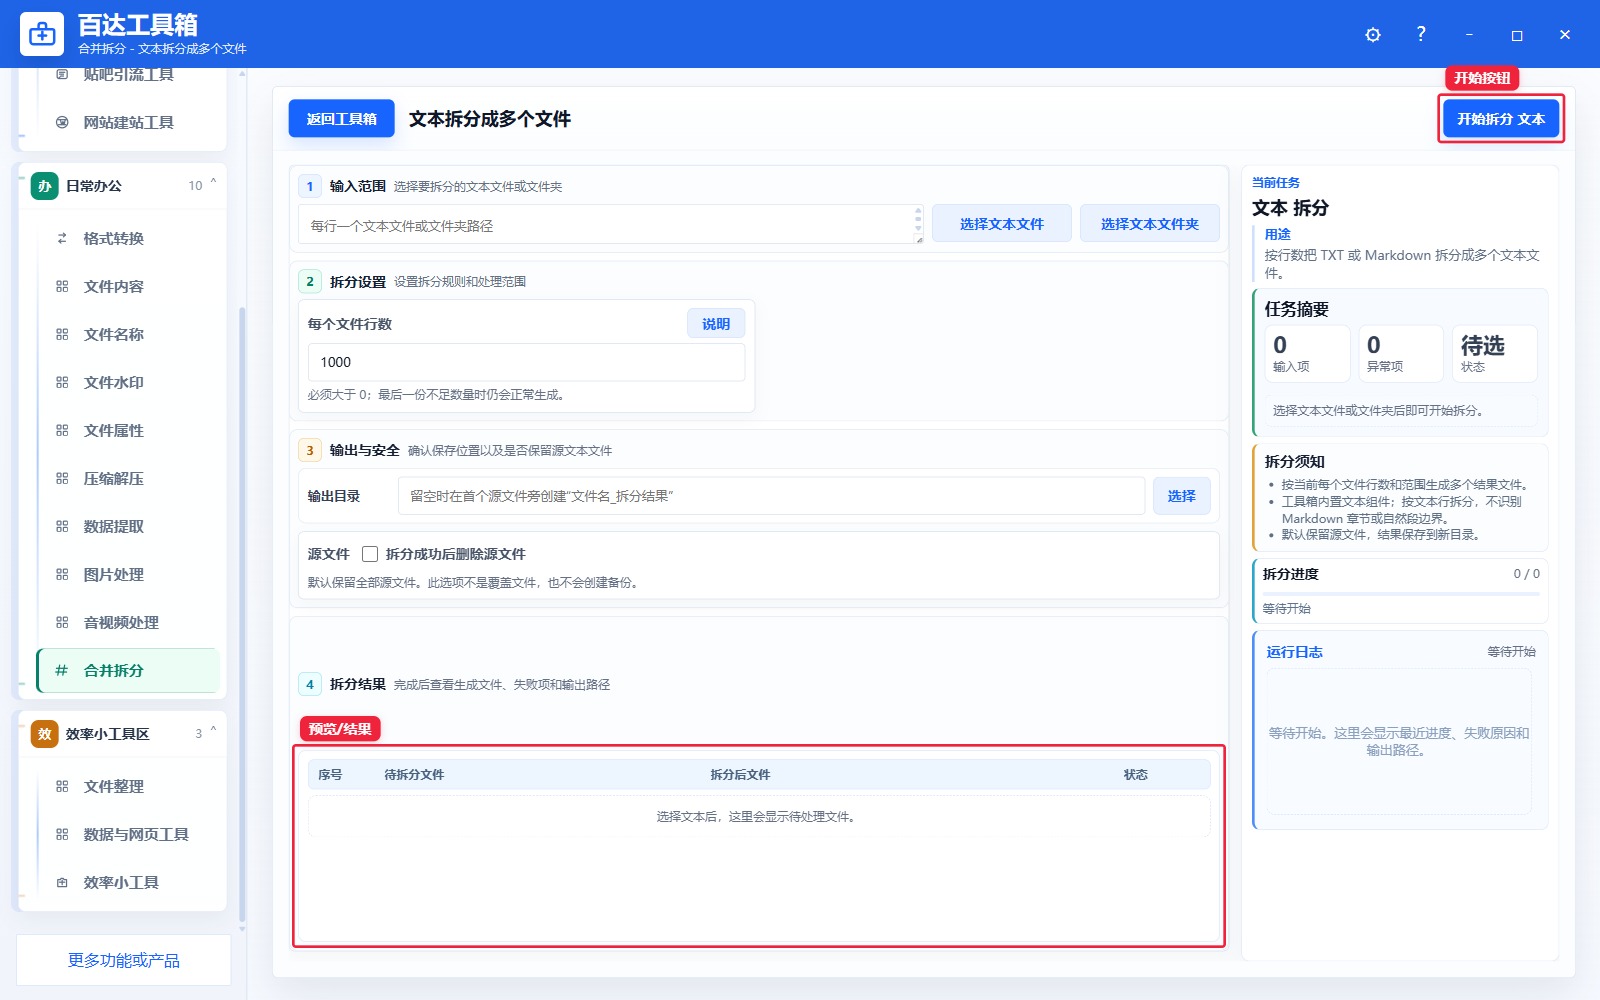Click the 文件水印 grid icon
The image size is (1600, 1000).
(62, 382)
